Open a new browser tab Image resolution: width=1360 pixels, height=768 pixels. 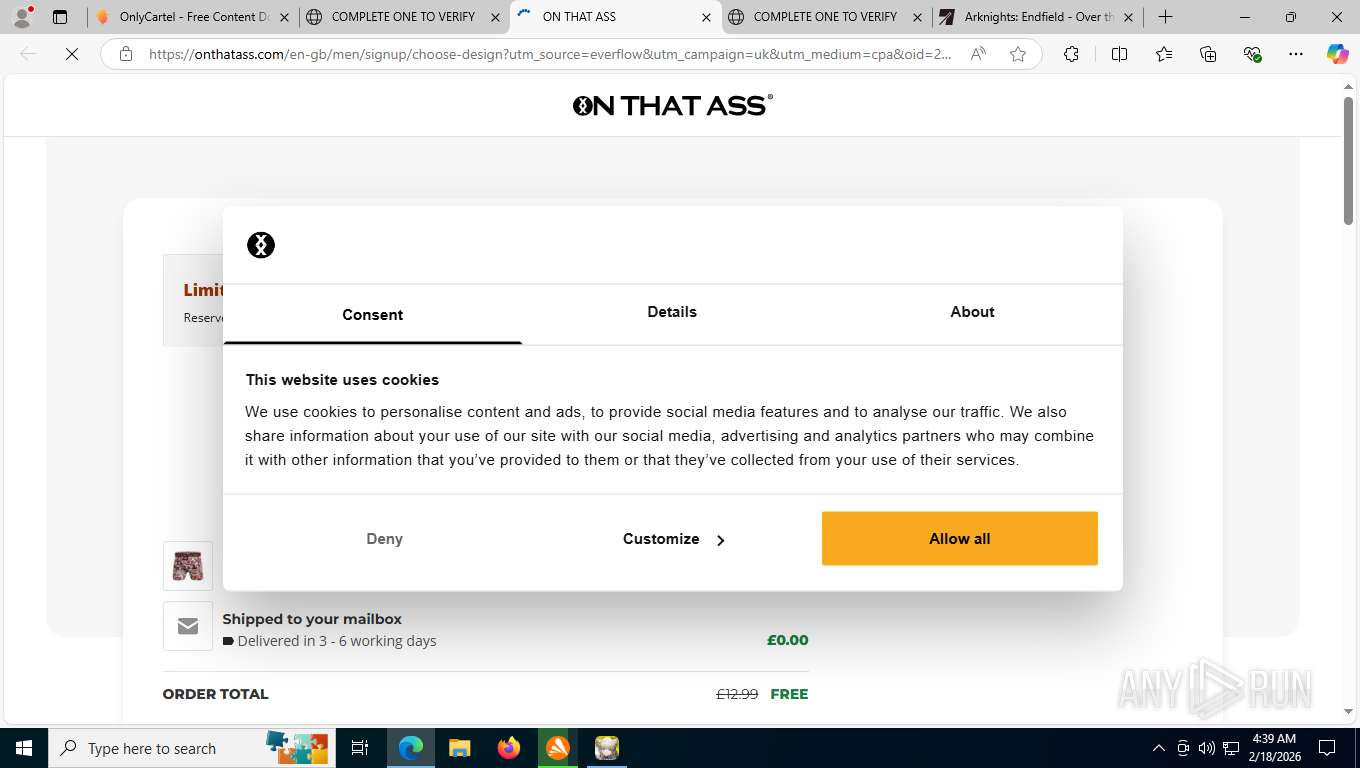1165,17
